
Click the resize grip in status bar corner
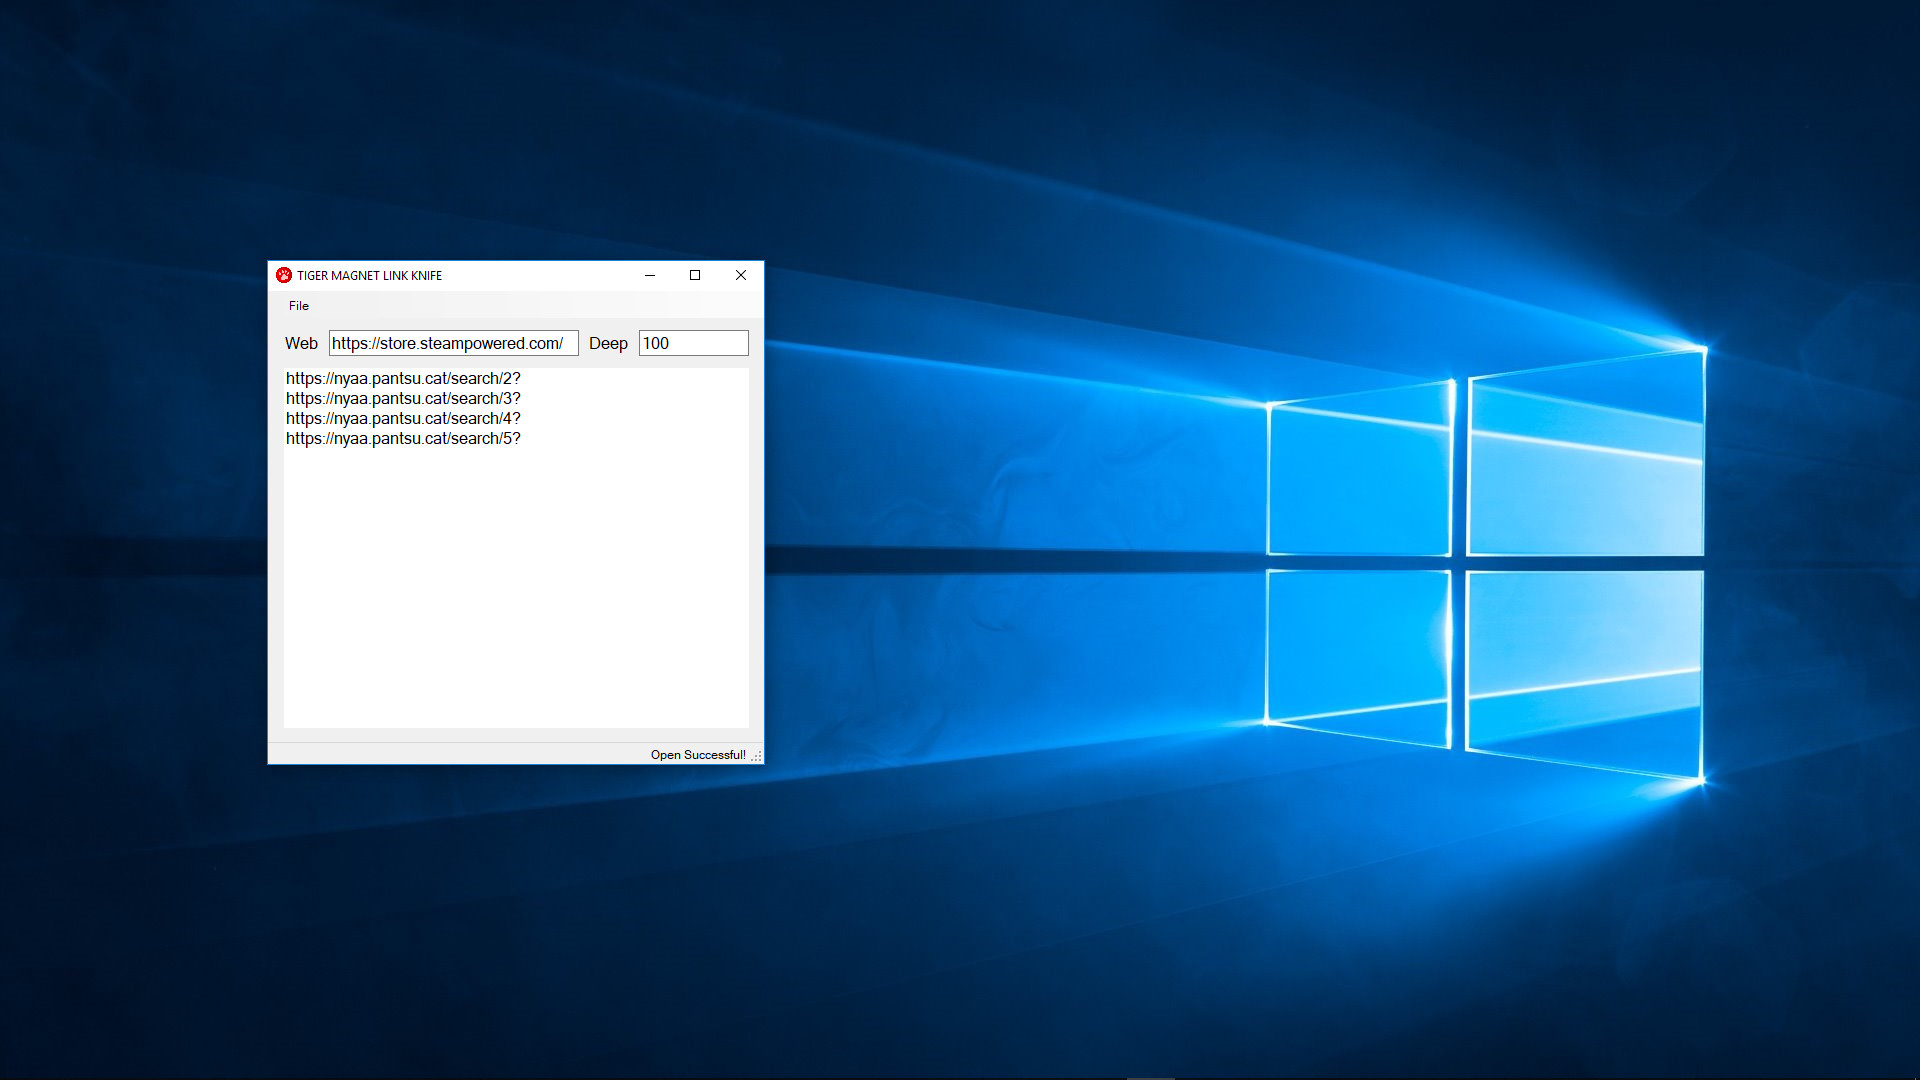758,756
